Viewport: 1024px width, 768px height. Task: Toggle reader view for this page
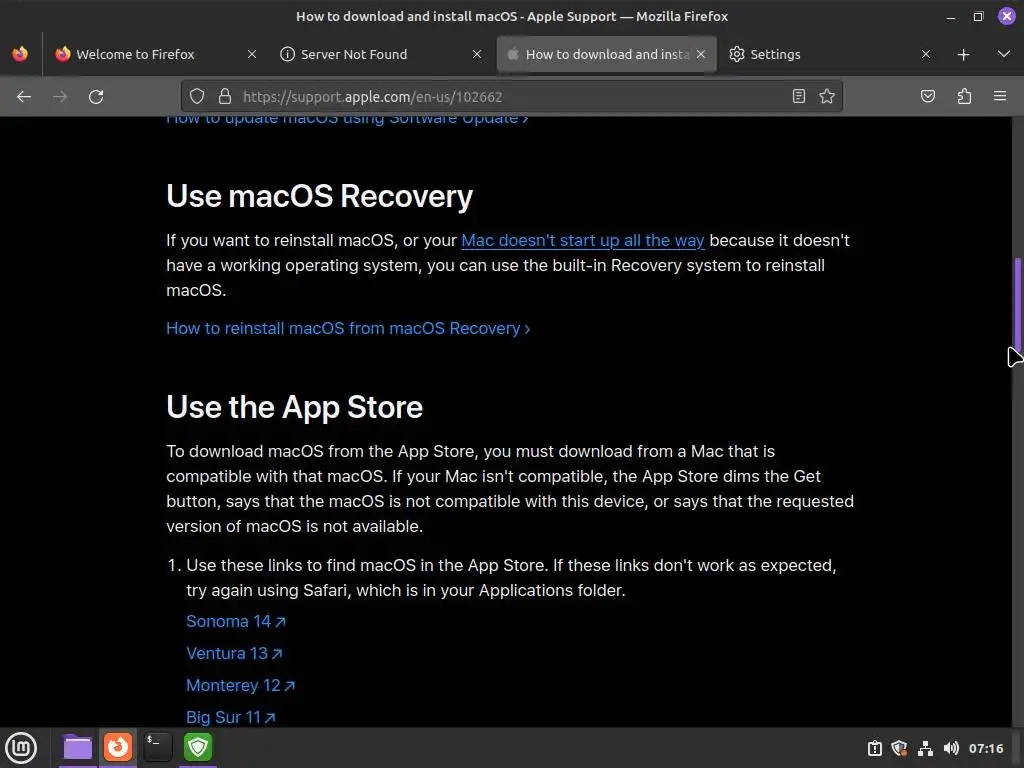click(x=798, y=97)
